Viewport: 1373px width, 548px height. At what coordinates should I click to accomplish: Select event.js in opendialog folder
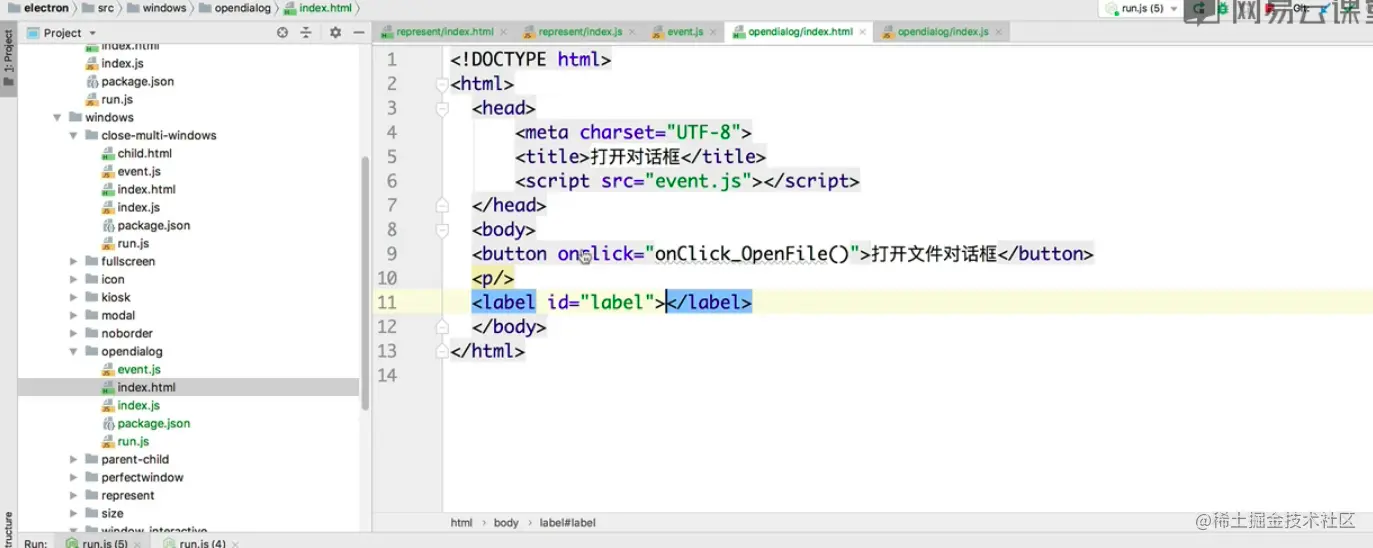click(139, 369)
